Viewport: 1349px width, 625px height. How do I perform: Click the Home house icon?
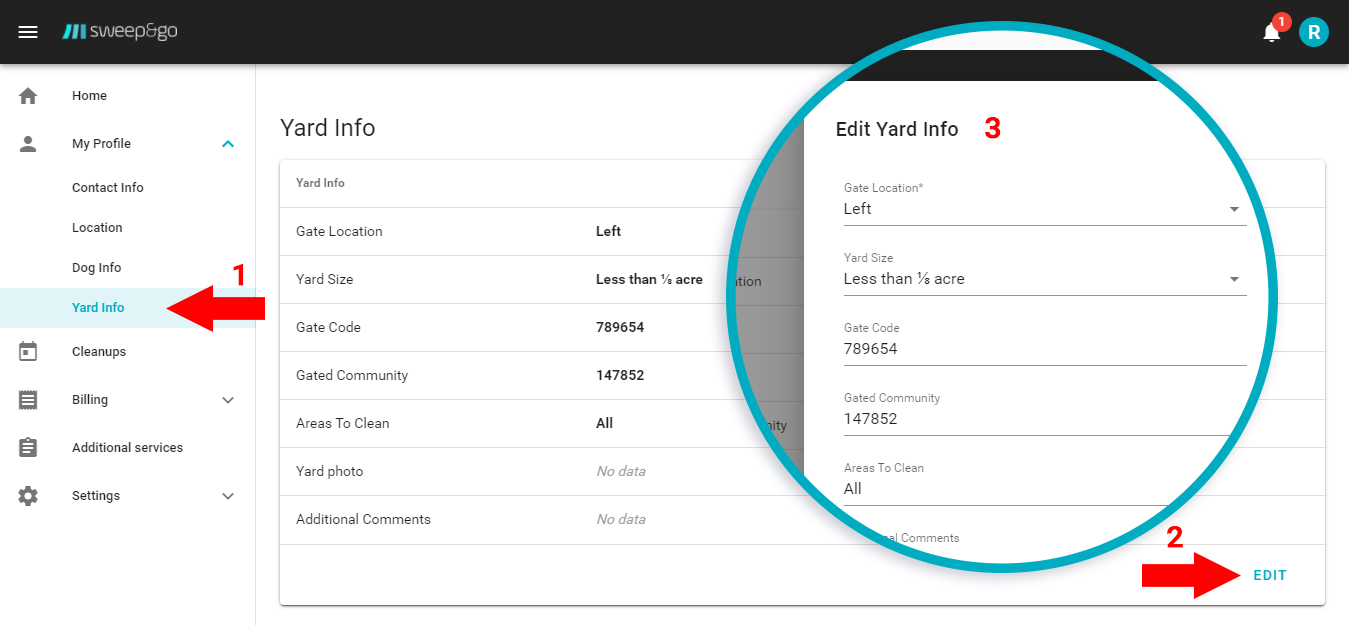28,95
